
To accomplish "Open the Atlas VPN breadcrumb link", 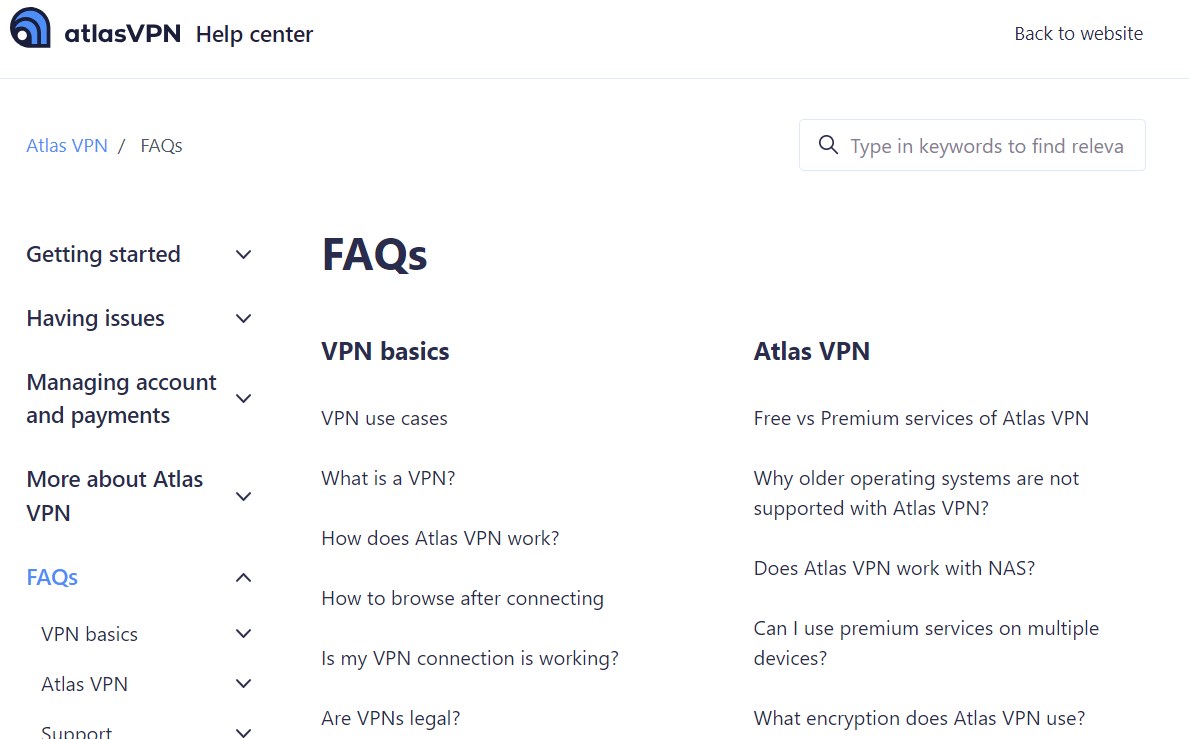I will pos(67,145).
